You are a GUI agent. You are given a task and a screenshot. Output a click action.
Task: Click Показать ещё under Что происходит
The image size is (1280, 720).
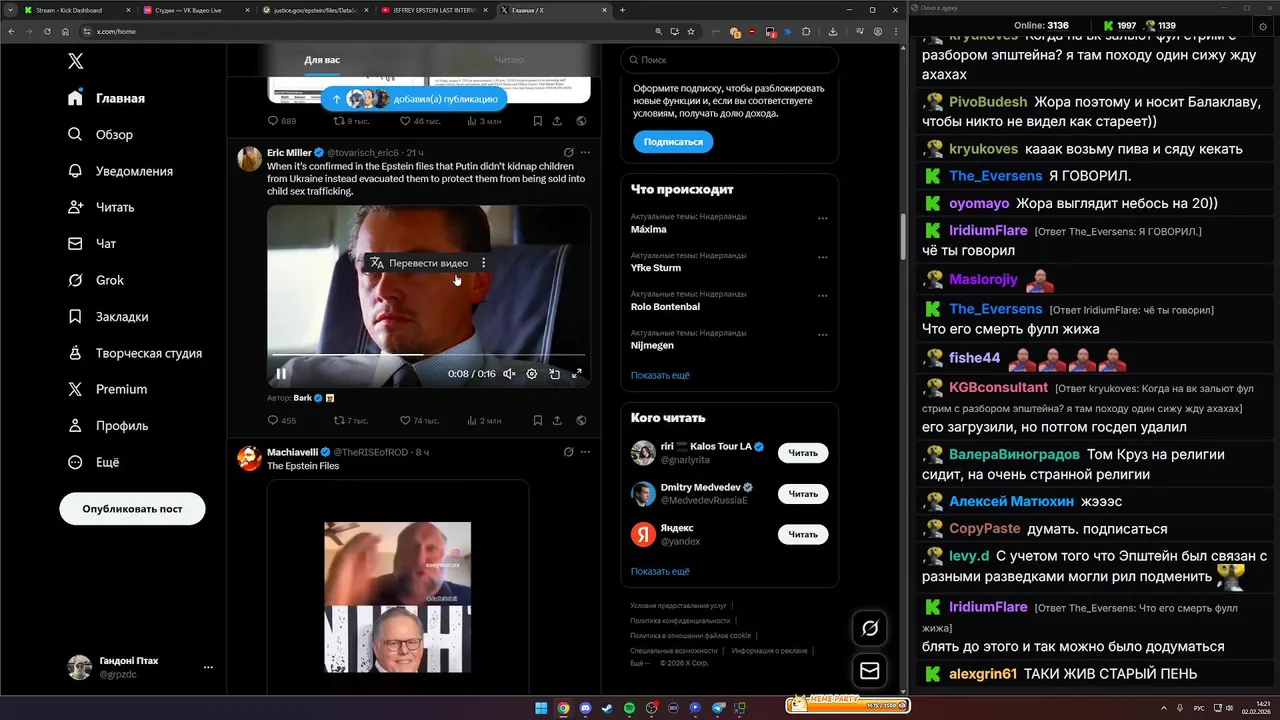[x=660, y=375]
